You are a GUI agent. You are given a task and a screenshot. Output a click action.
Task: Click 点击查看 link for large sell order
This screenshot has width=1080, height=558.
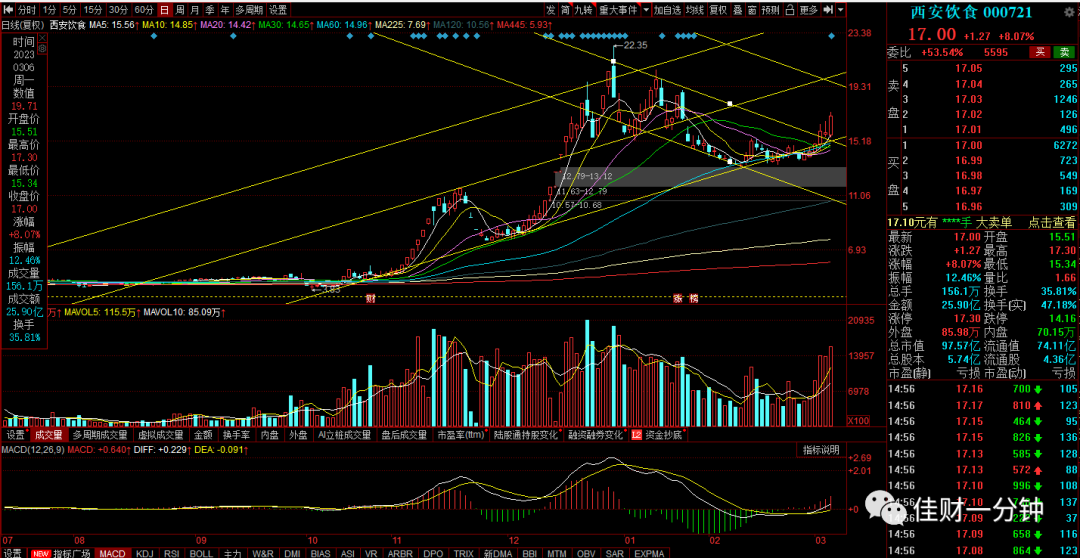[x=1052, y=222]
